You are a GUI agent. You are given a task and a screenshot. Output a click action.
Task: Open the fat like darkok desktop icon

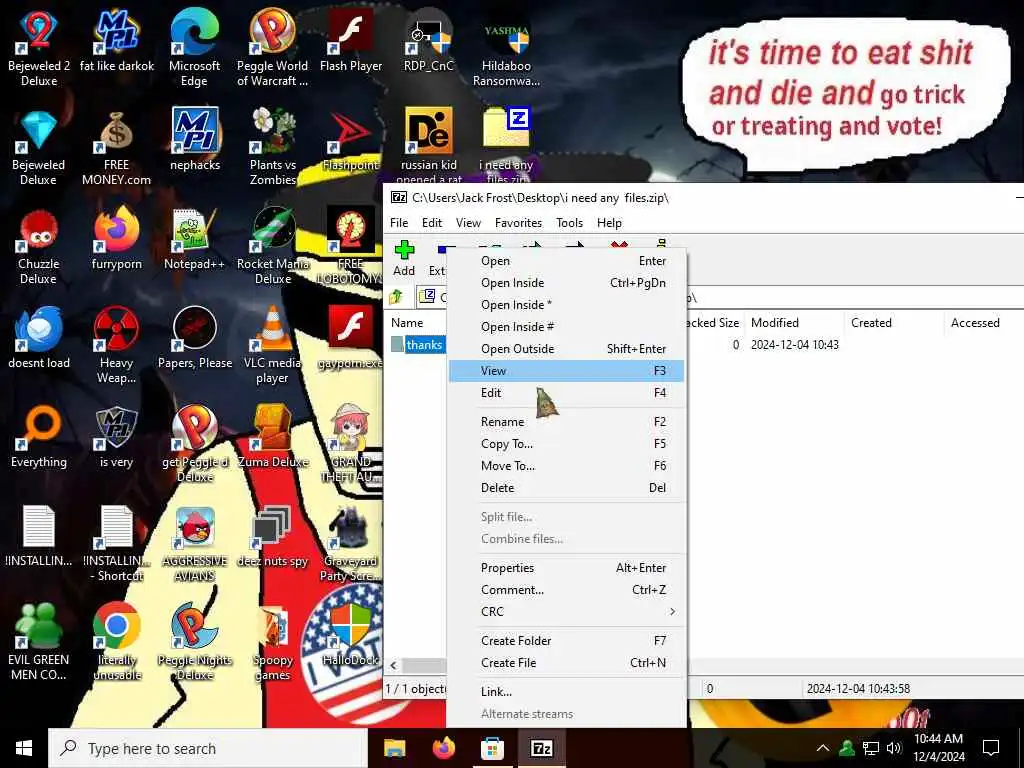pyautogui.click(x=117, y=40)
